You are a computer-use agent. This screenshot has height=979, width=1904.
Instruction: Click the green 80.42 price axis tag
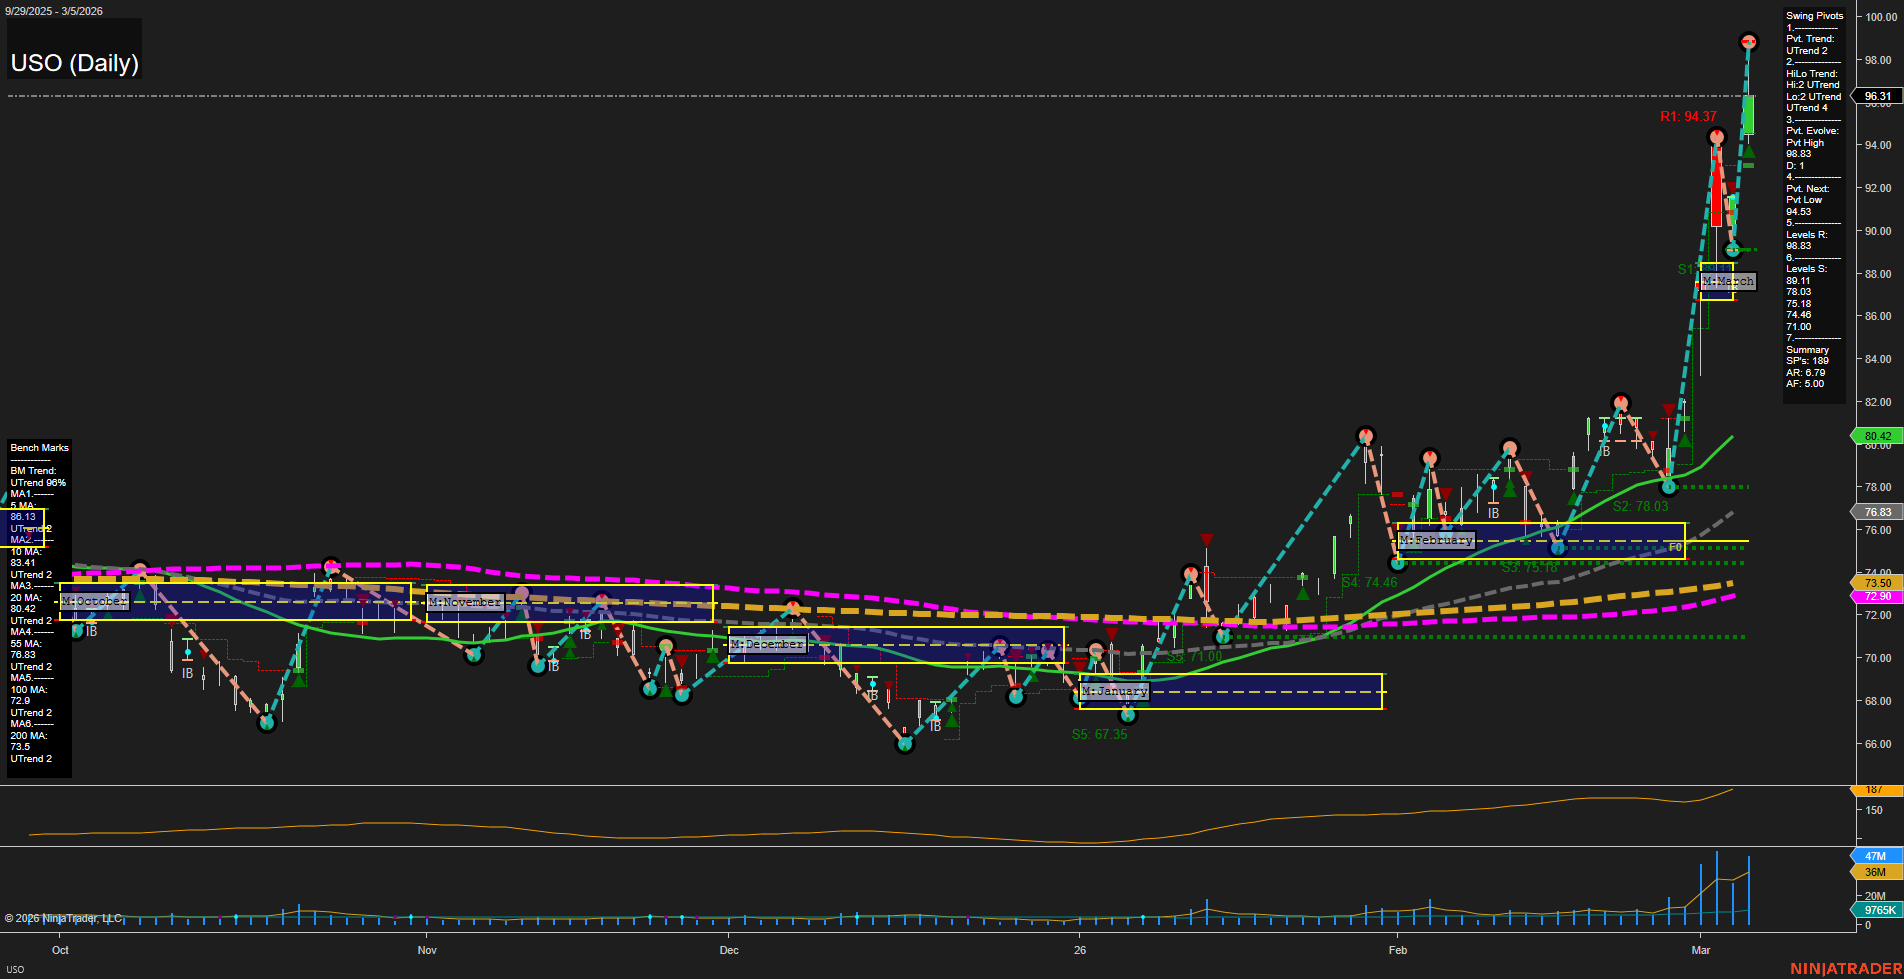point(1877,436)
